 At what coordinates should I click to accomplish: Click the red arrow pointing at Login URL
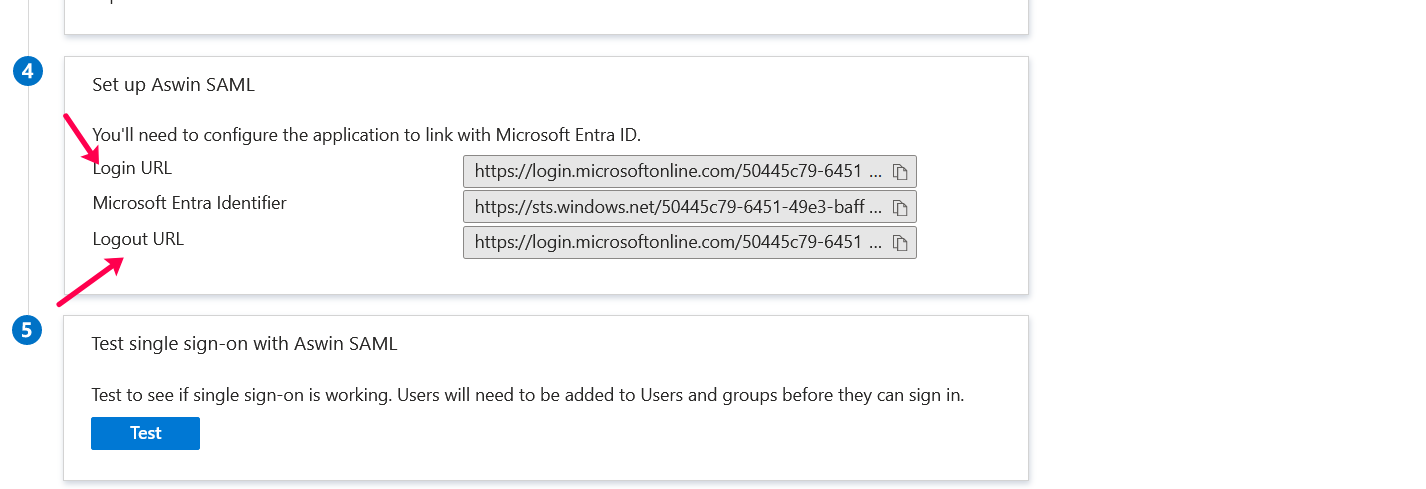[81, 138]
